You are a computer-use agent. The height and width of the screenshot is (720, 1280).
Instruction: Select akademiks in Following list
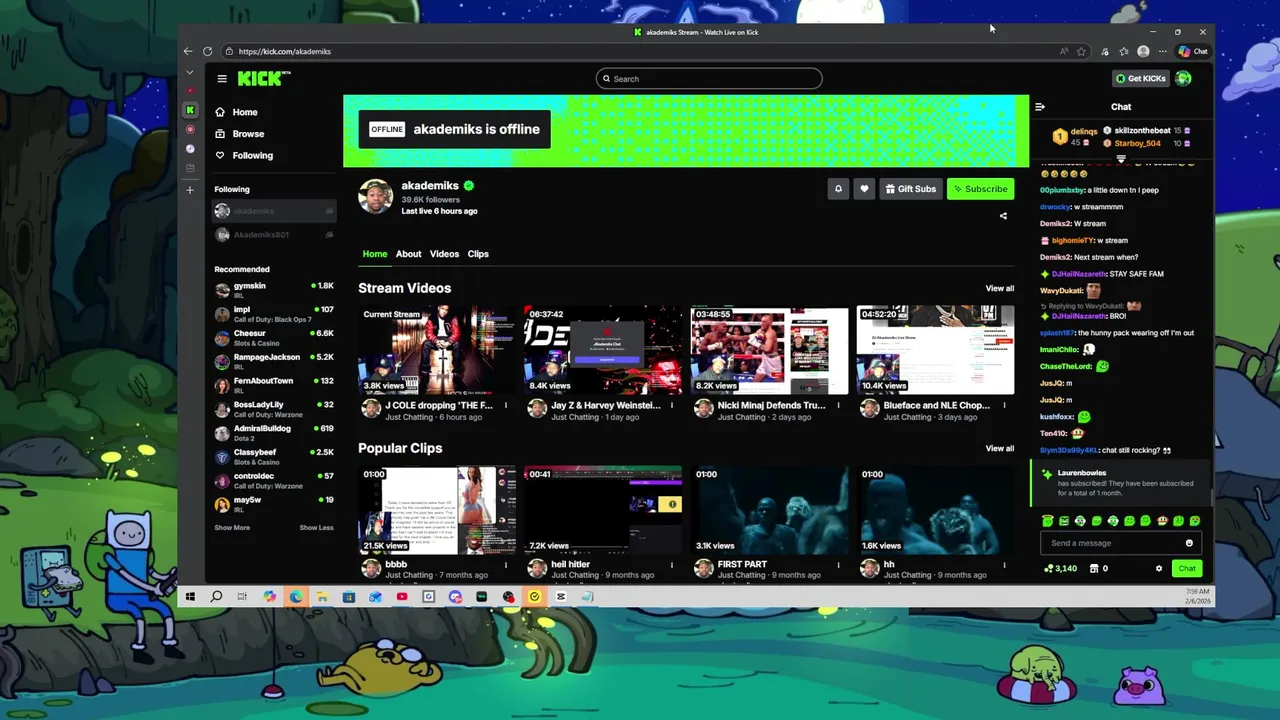(274, 211)
